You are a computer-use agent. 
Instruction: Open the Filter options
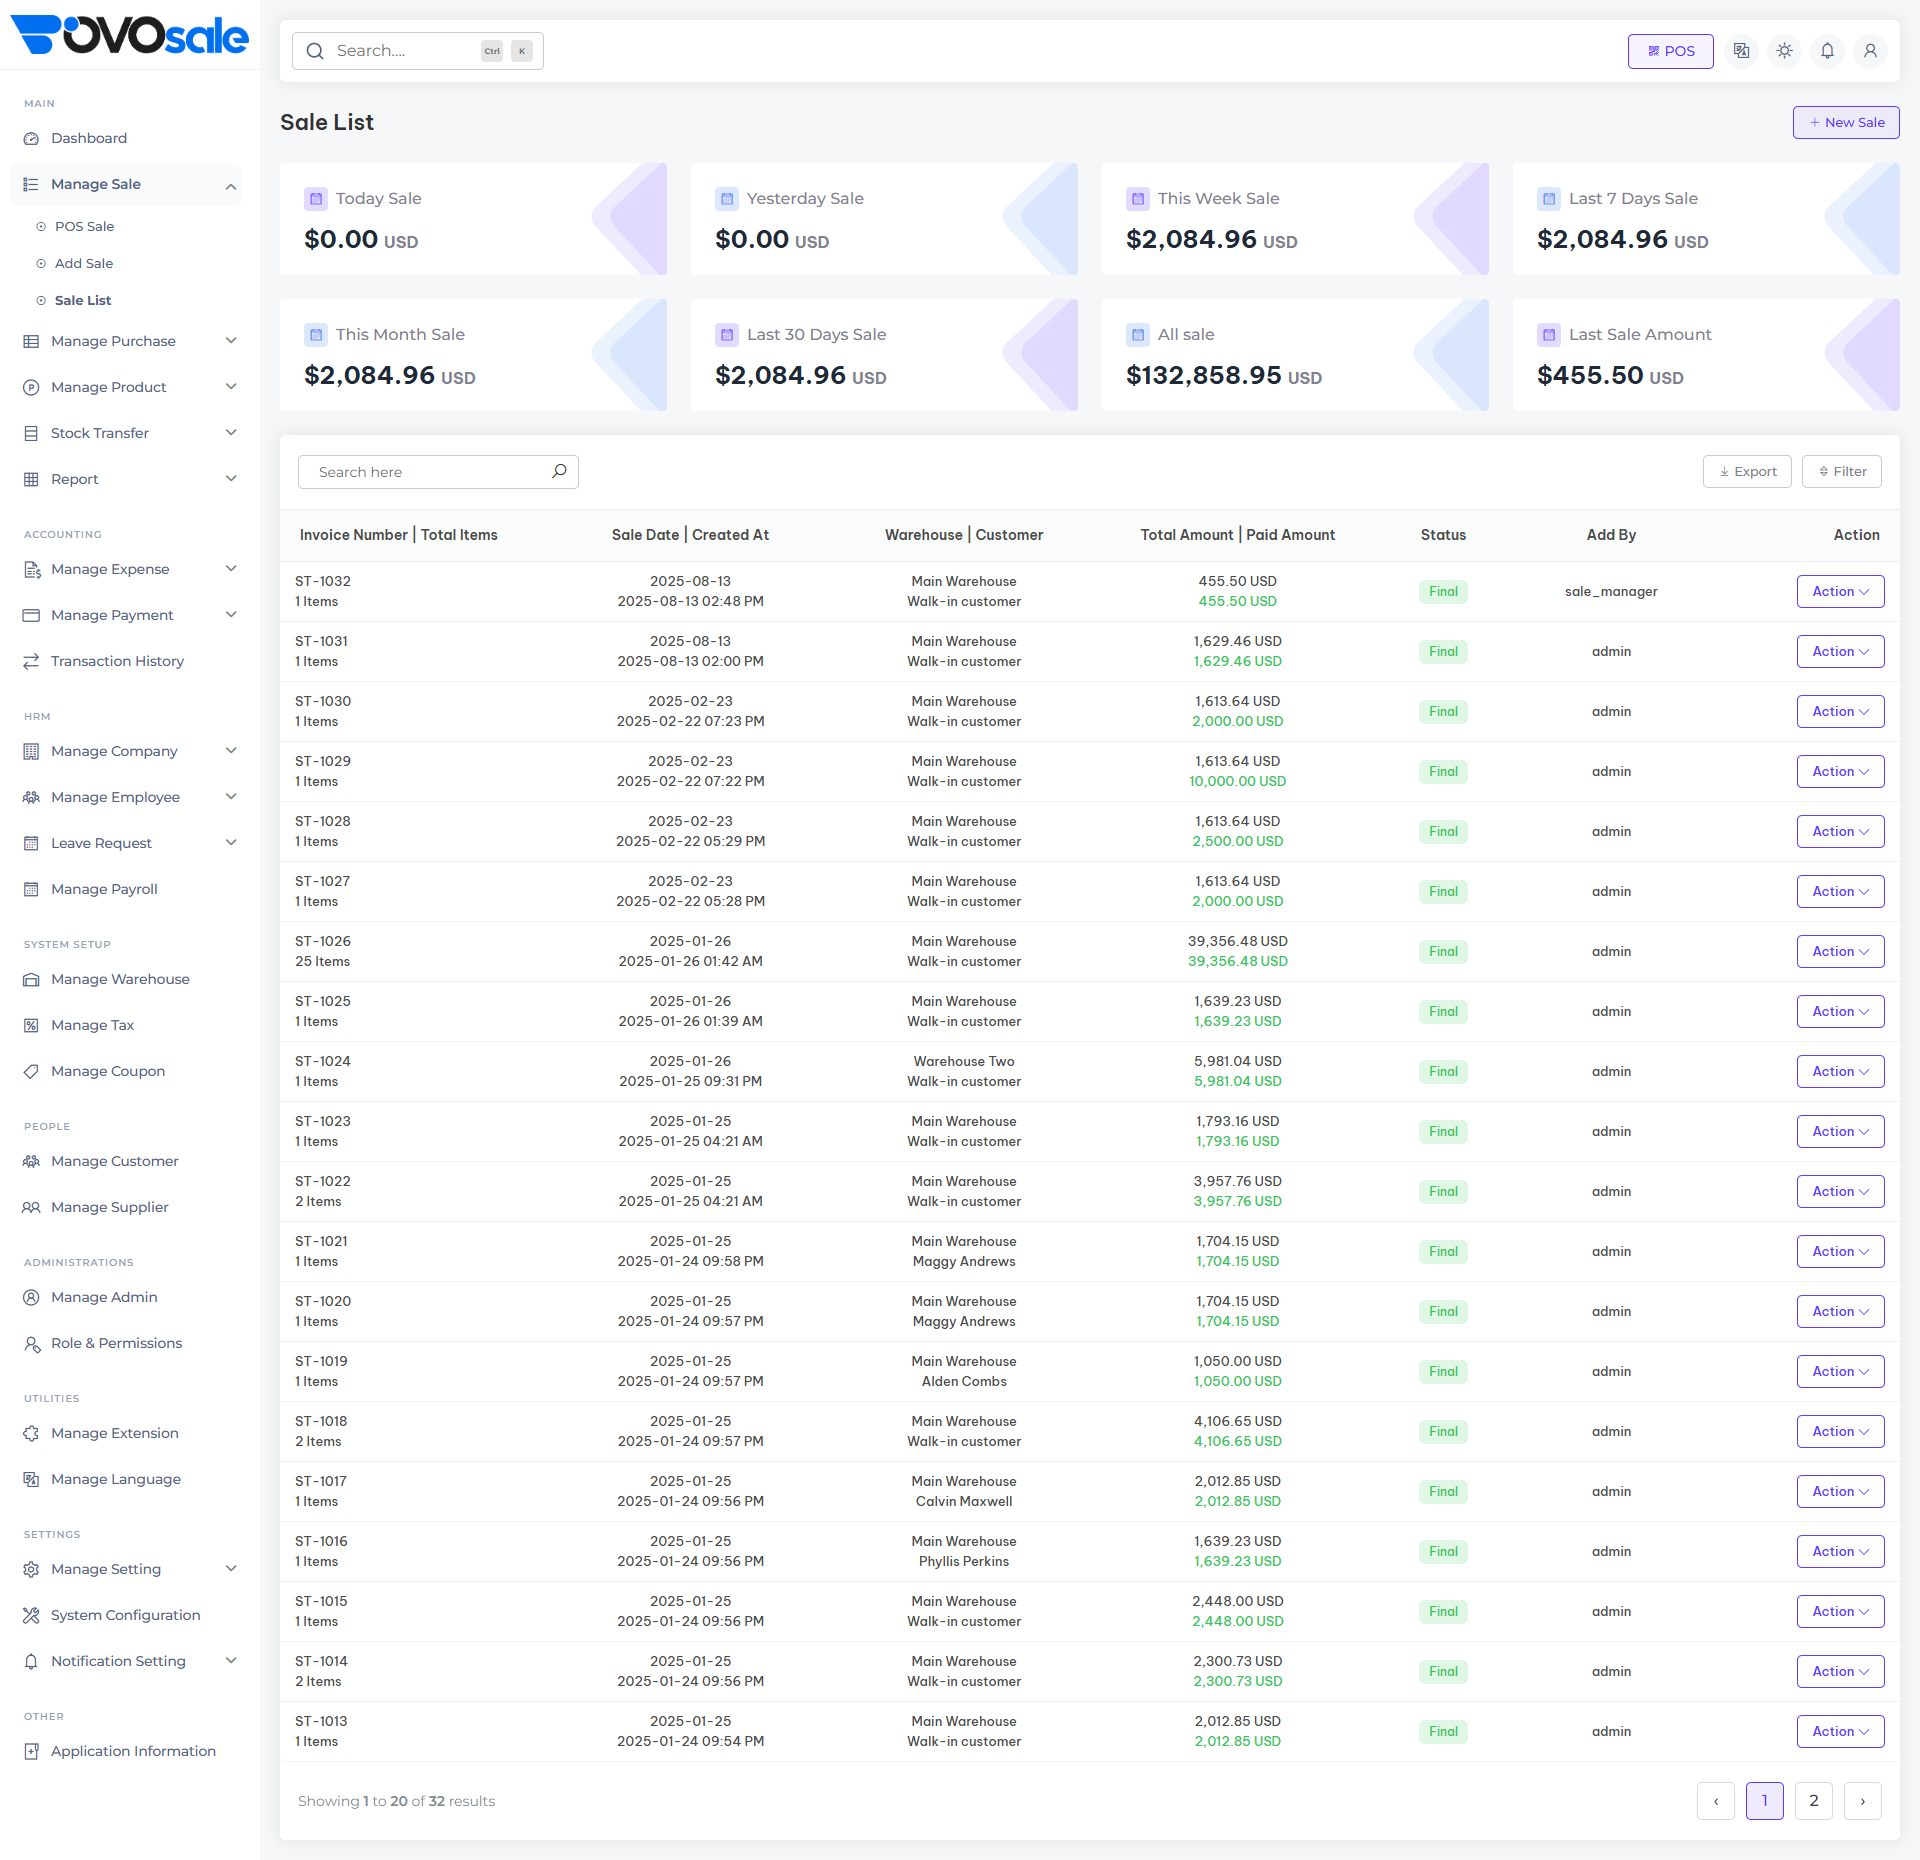coord(1841,471)
